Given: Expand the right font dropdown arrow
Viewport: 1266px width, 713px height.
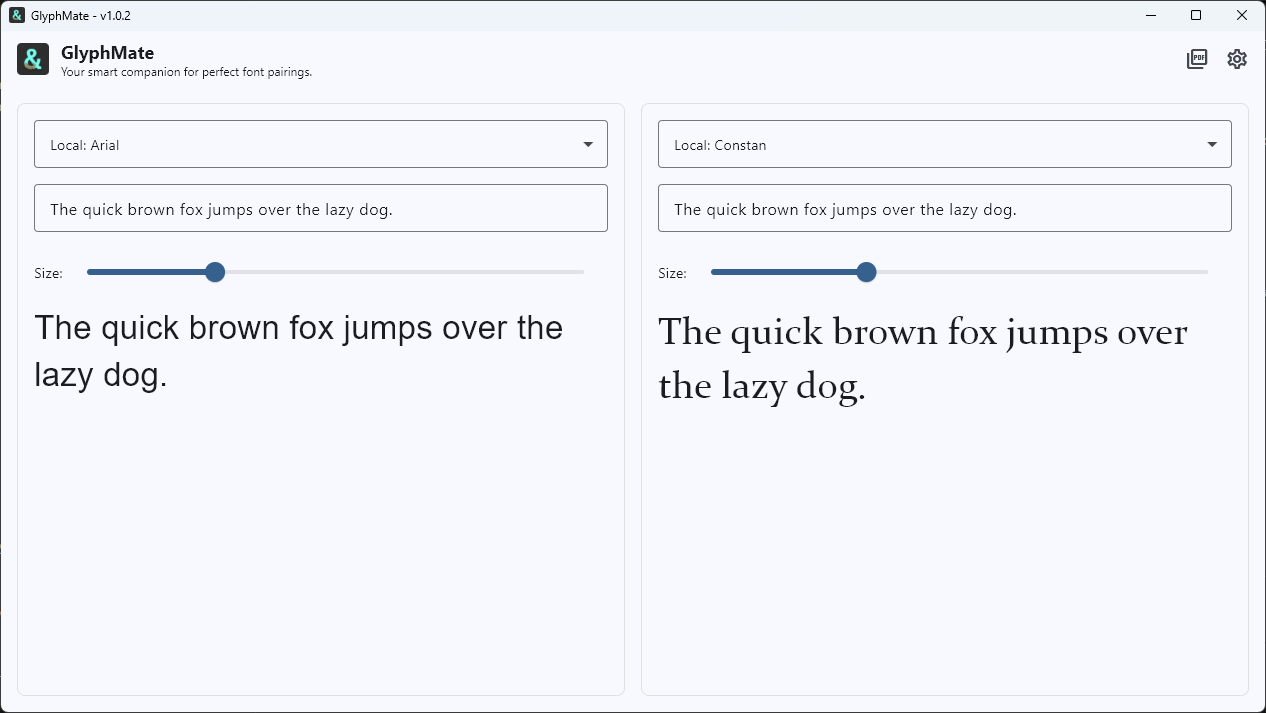Looking at the screenshot, I should click(1213, 145).
